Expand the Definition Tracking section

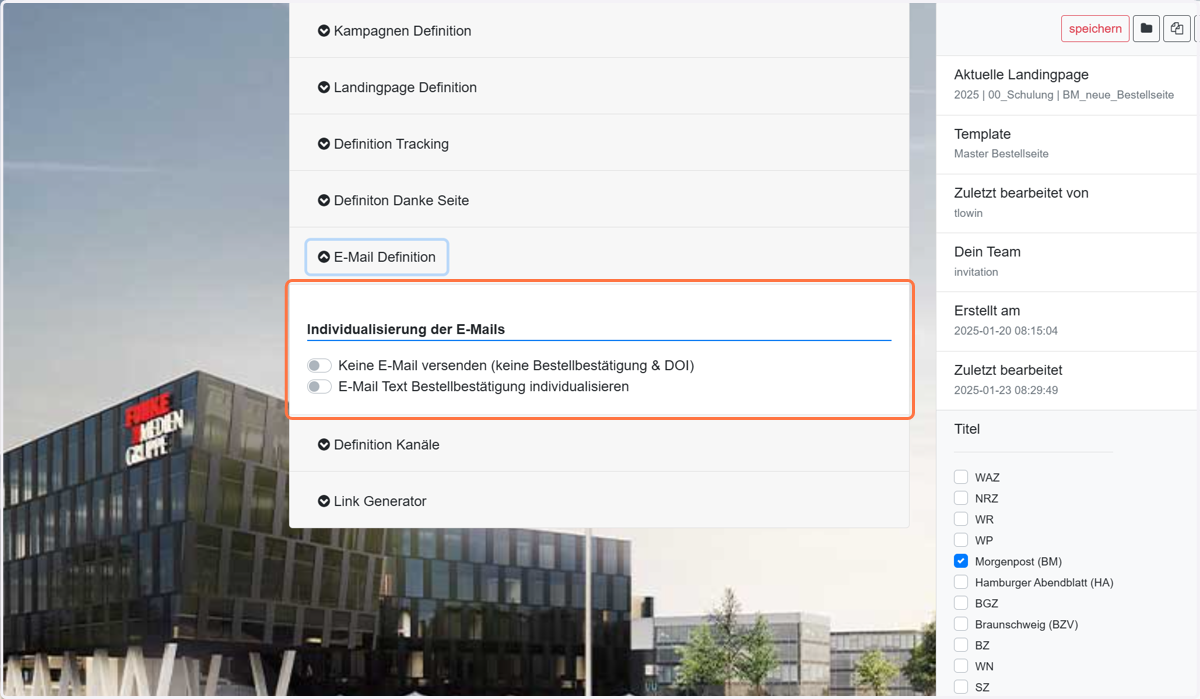point(383,144)
